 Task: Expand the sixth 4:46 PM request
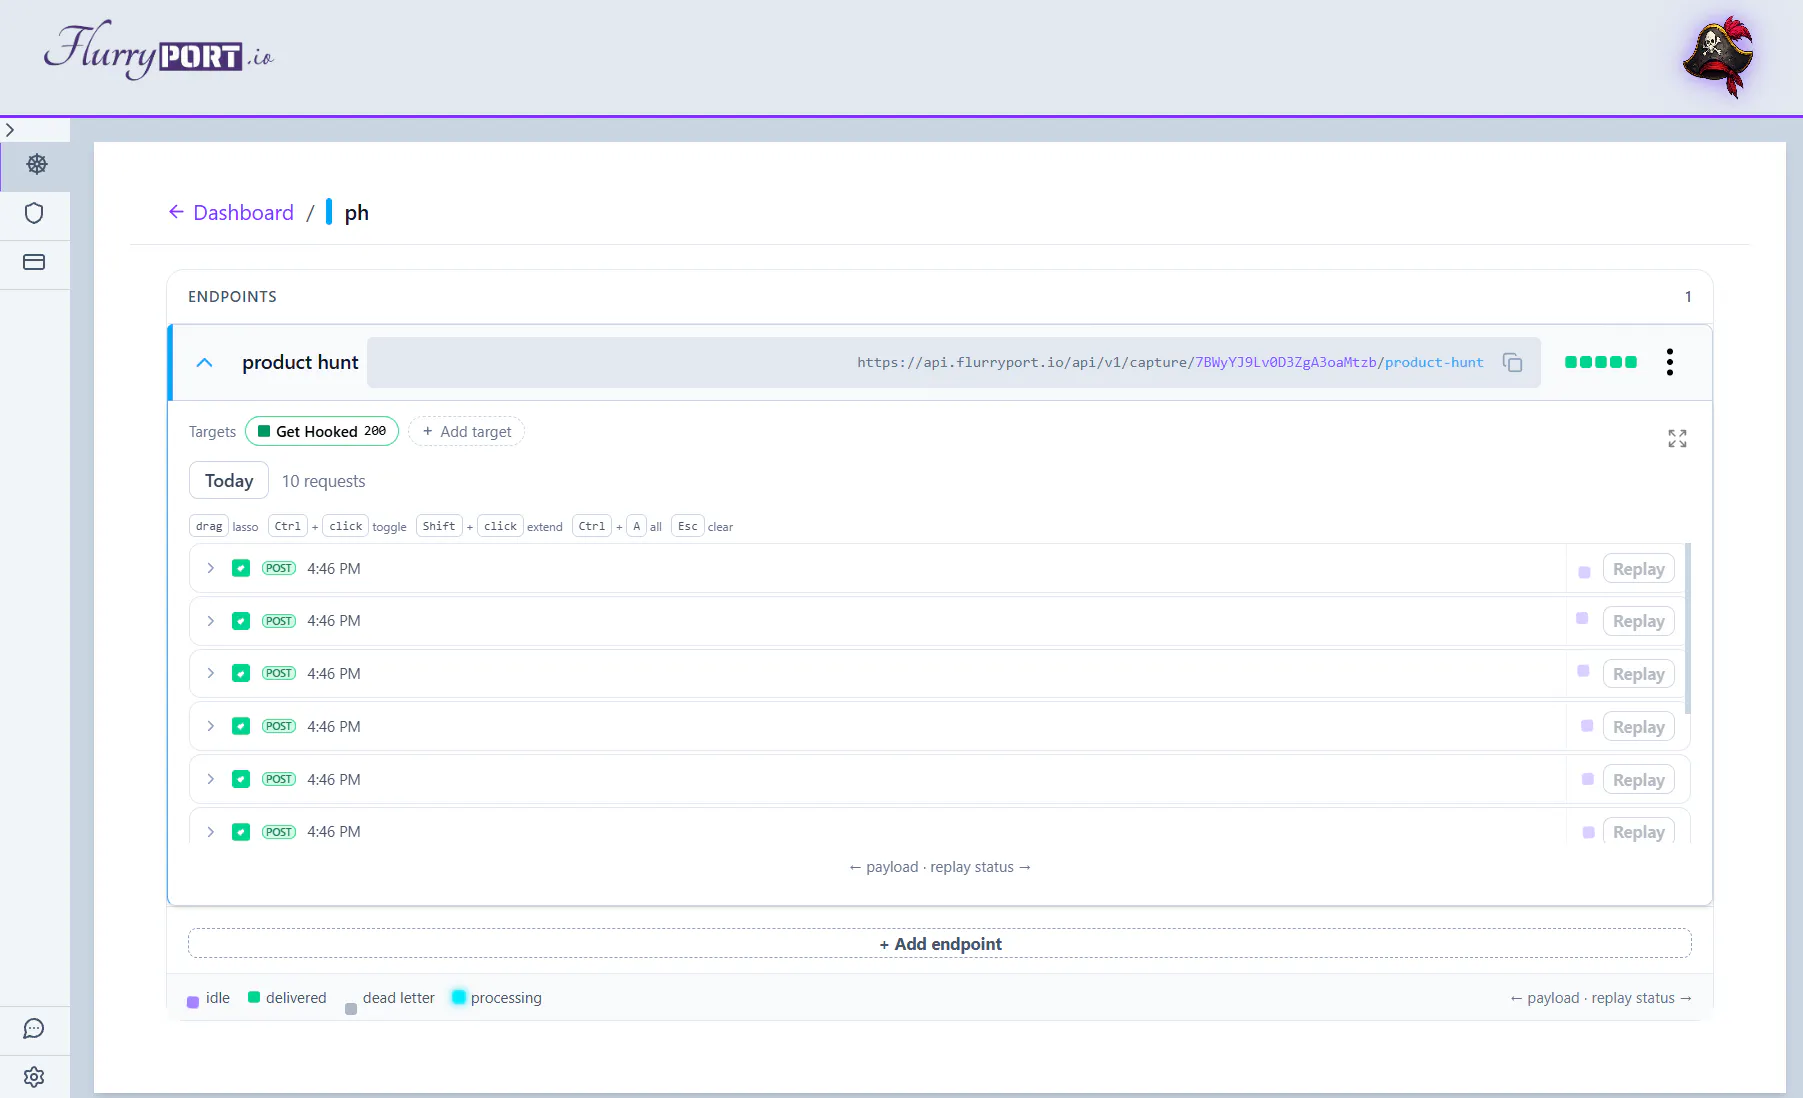[210, 832]
